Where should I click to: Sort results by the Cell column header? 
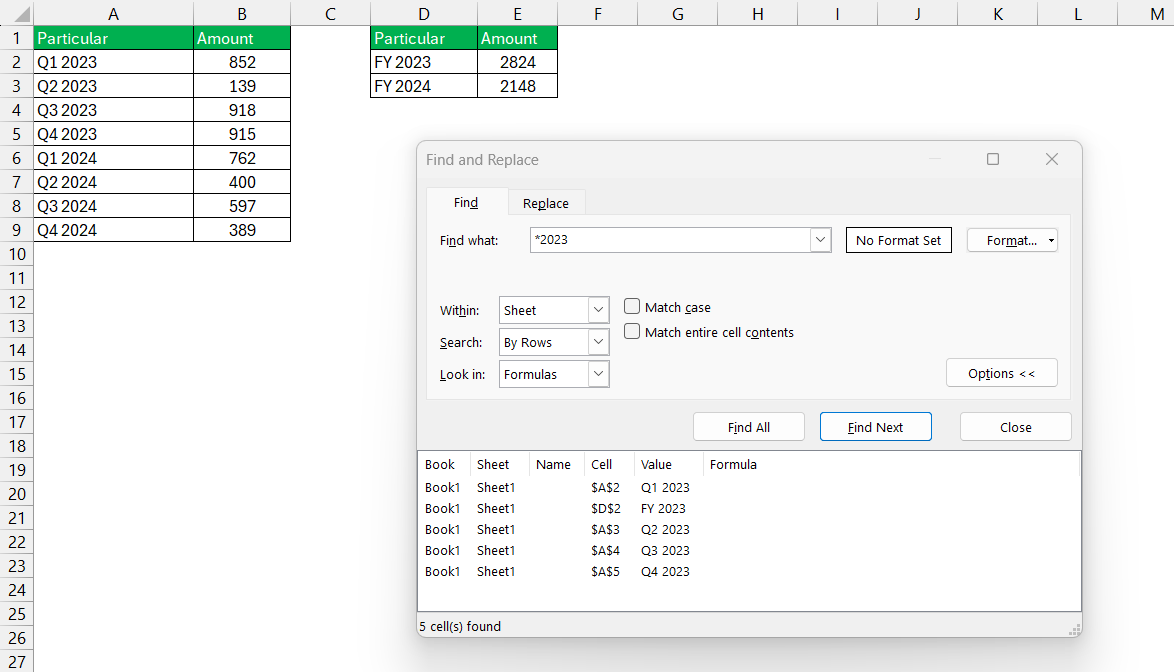click(x=608, y=465)
